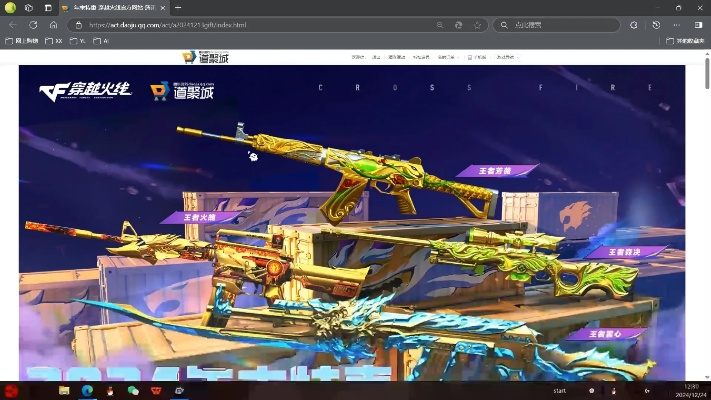Image resolution: width=711 pixels, height=400 pixels.
Task: Open the other favorites folder at right
Action: (x=685, y=41)
